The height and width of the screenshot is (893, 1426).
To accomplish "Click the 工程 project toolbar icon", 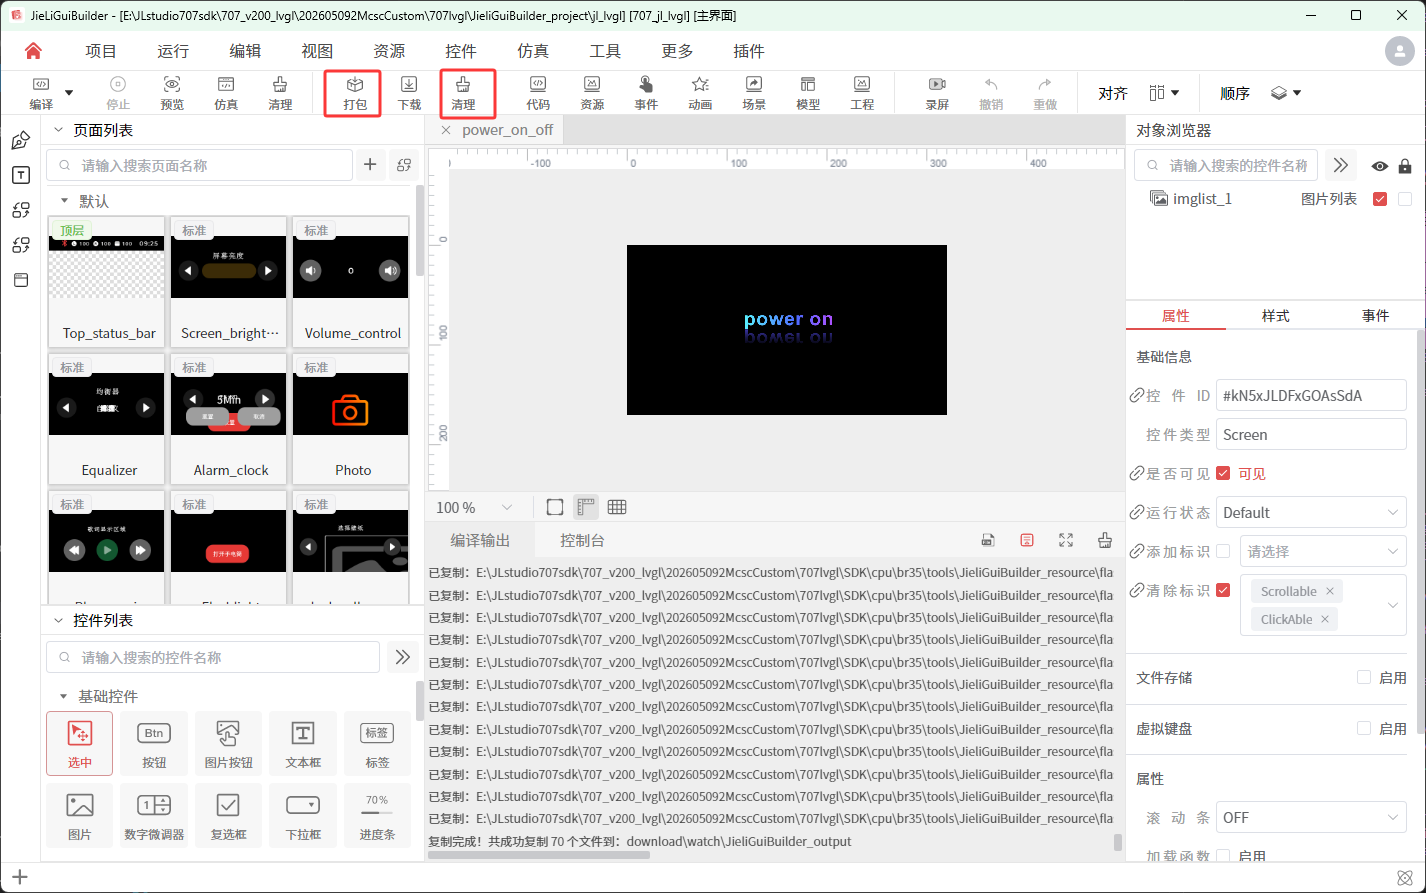I will coord(862,93).
